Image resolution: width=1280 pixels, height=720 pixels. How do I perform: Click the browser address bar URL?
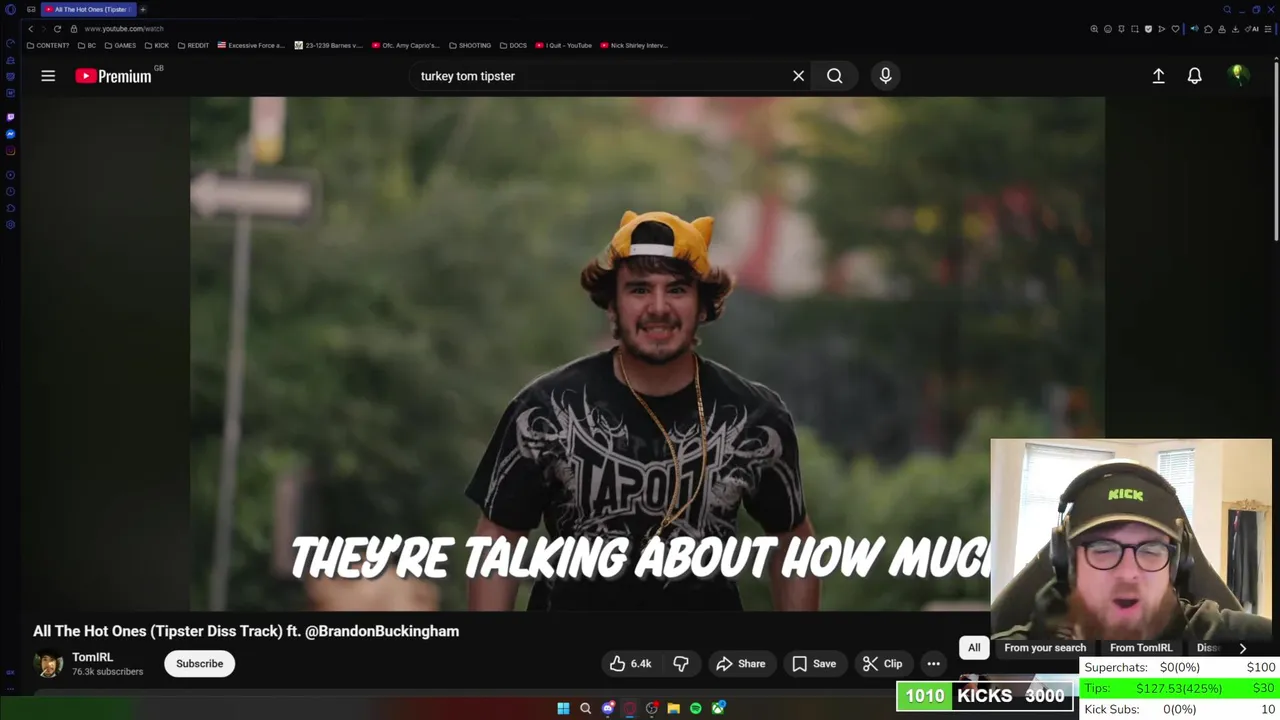click(124, 29)
